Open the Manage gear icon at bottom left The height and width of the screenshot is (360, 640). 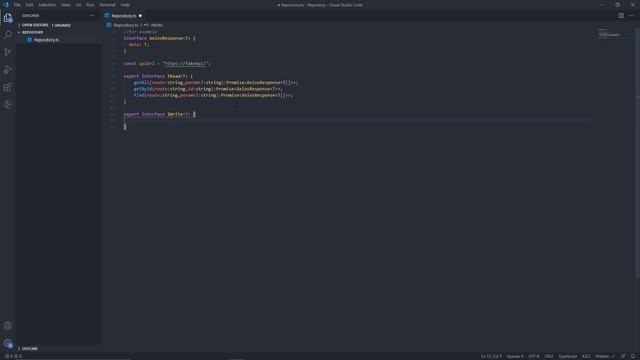tap(8, 343)
